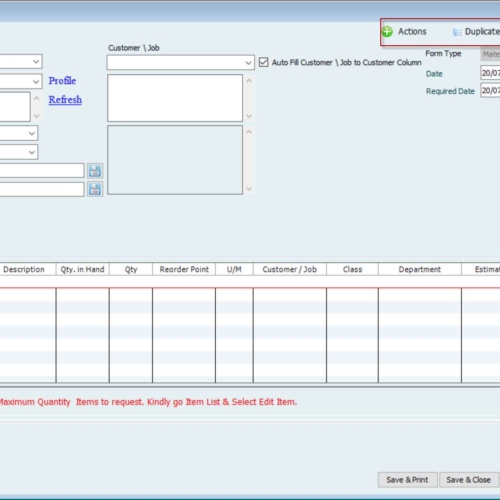
Task: Click the Save & Print button
Action: pos(407,480)
